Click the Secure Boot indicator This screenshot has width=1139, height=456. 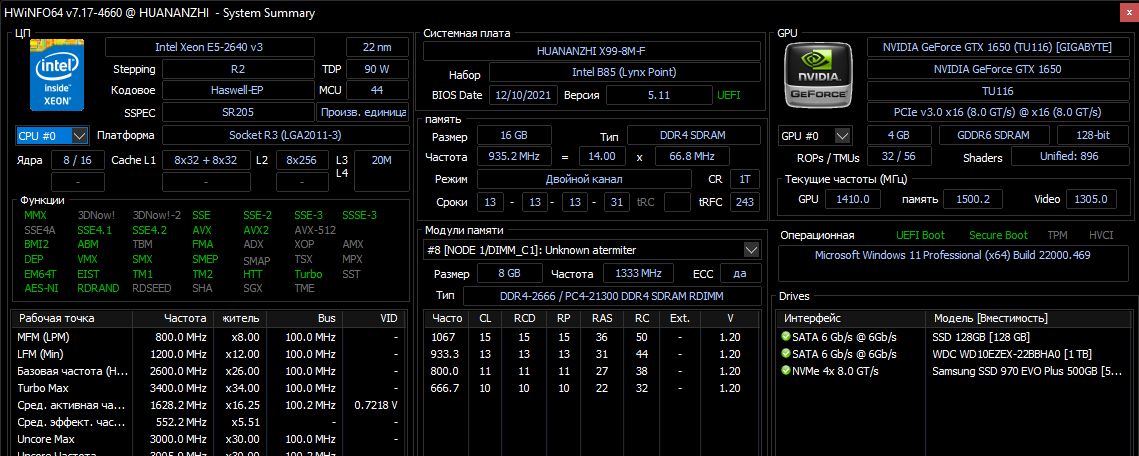pyautogui.click(x=998, y=235)
